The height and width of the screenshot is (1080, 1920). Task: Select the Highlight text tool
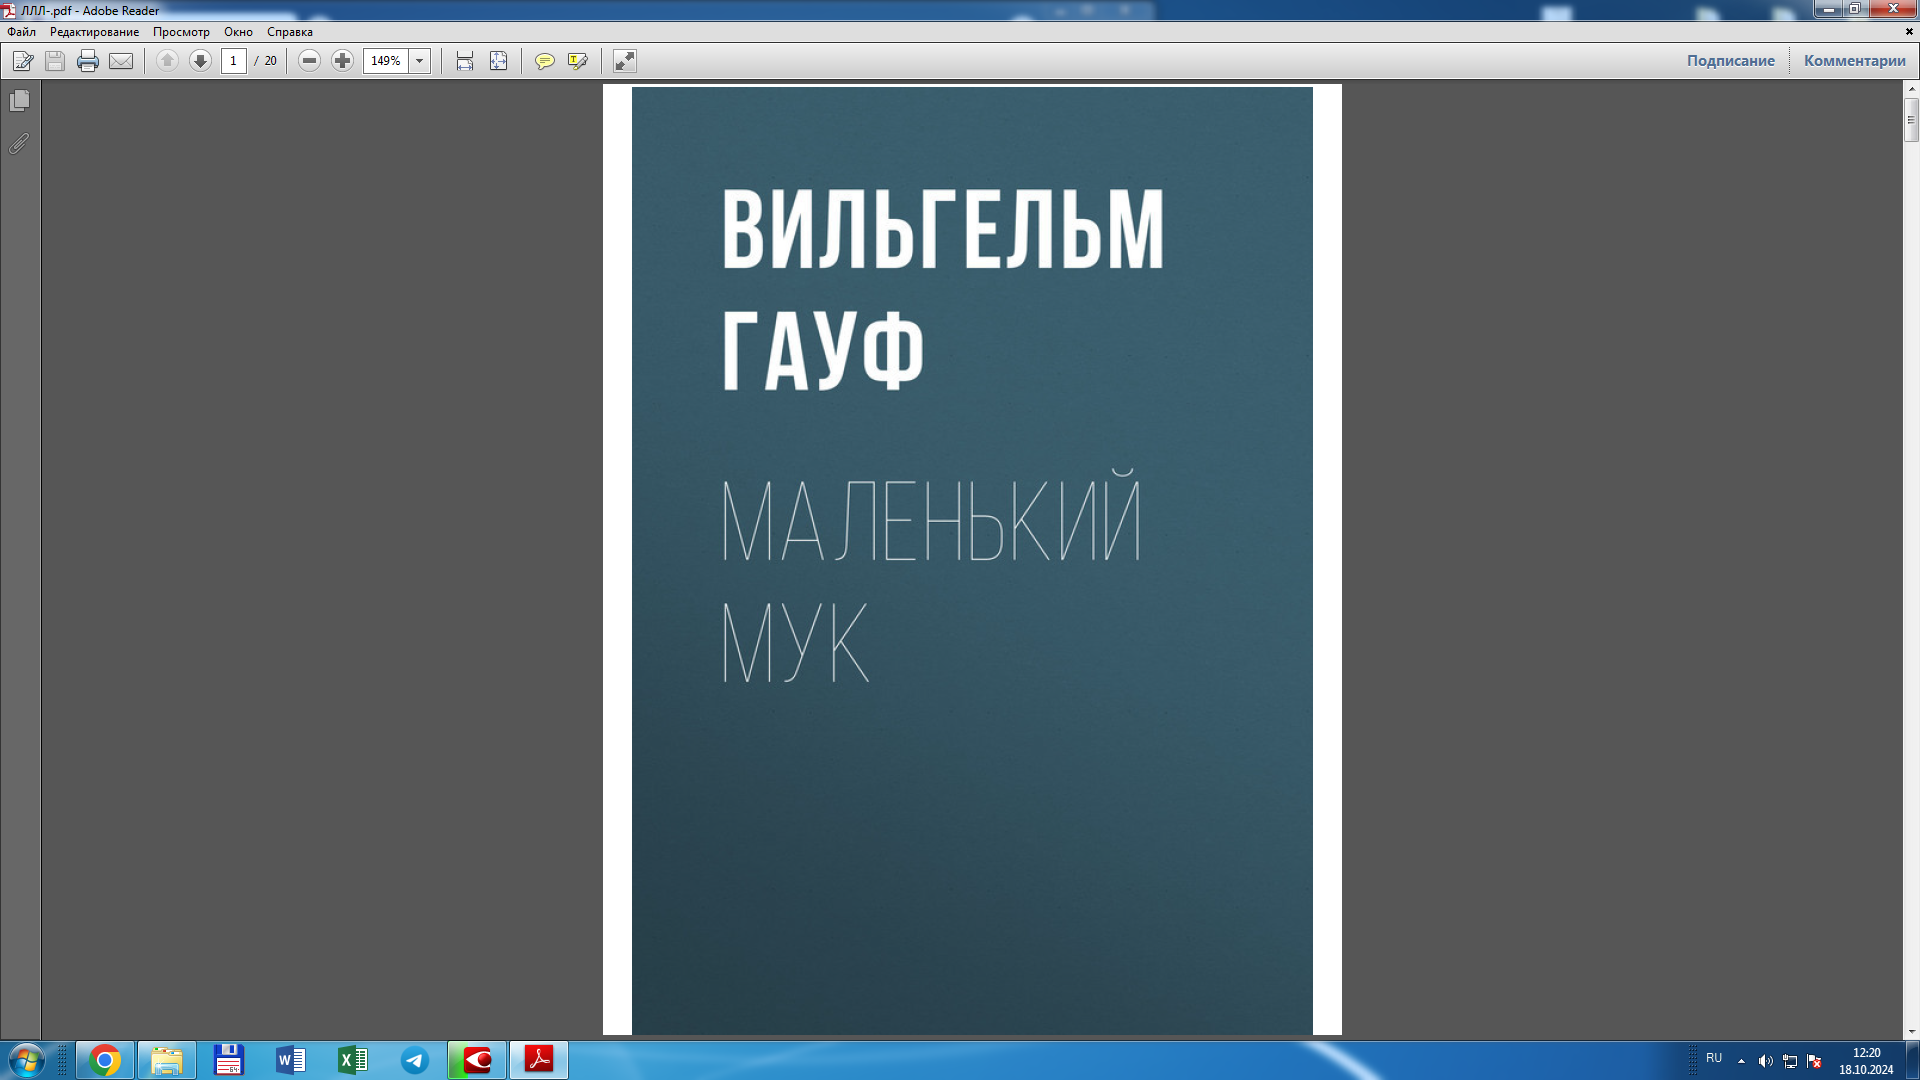[576, 61]
